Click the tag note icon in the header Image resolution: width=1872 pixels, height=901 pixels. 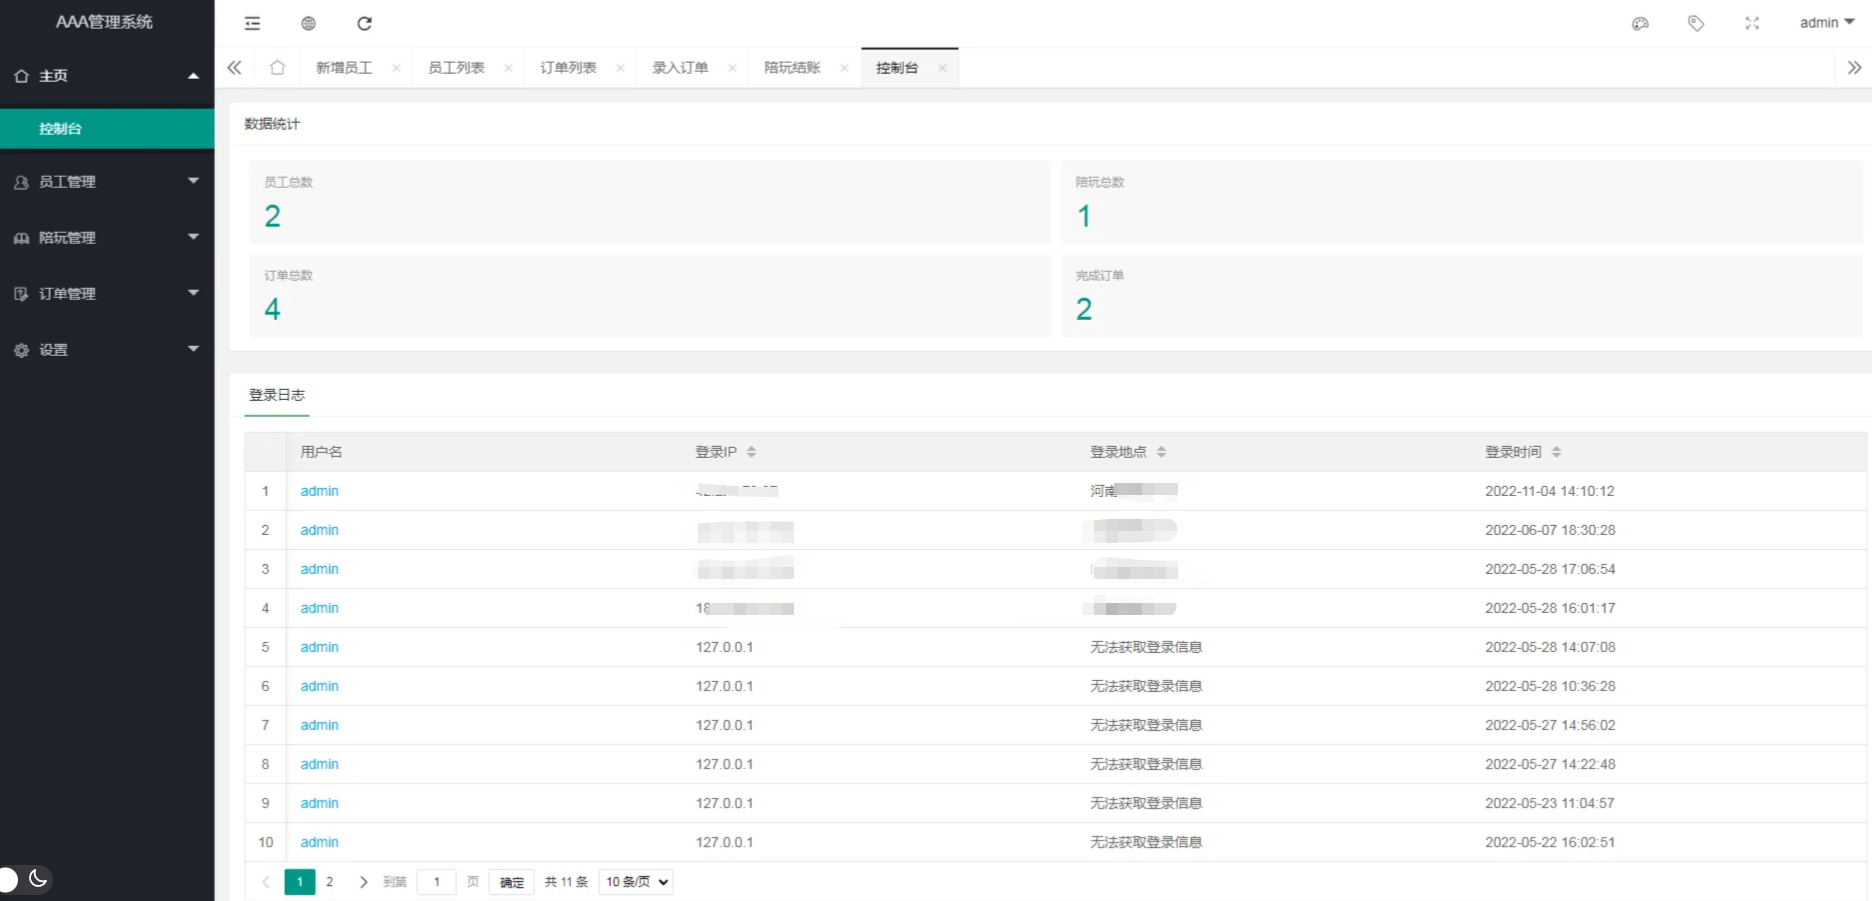click(1696, 23)
